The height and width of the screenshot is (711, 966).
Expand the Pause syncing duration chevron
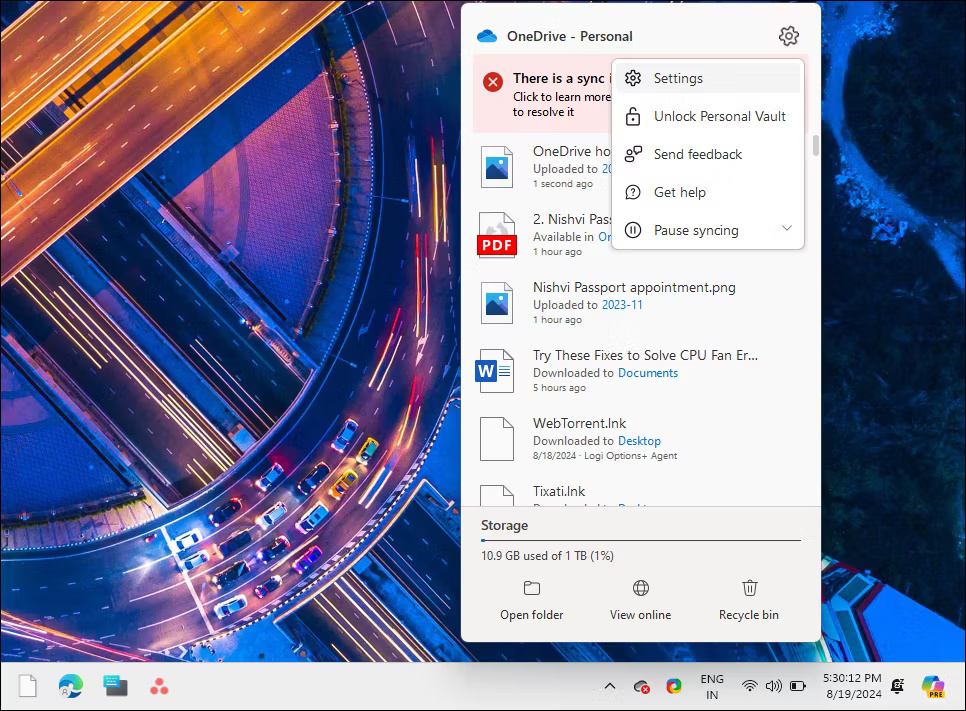tap(787, 230)
